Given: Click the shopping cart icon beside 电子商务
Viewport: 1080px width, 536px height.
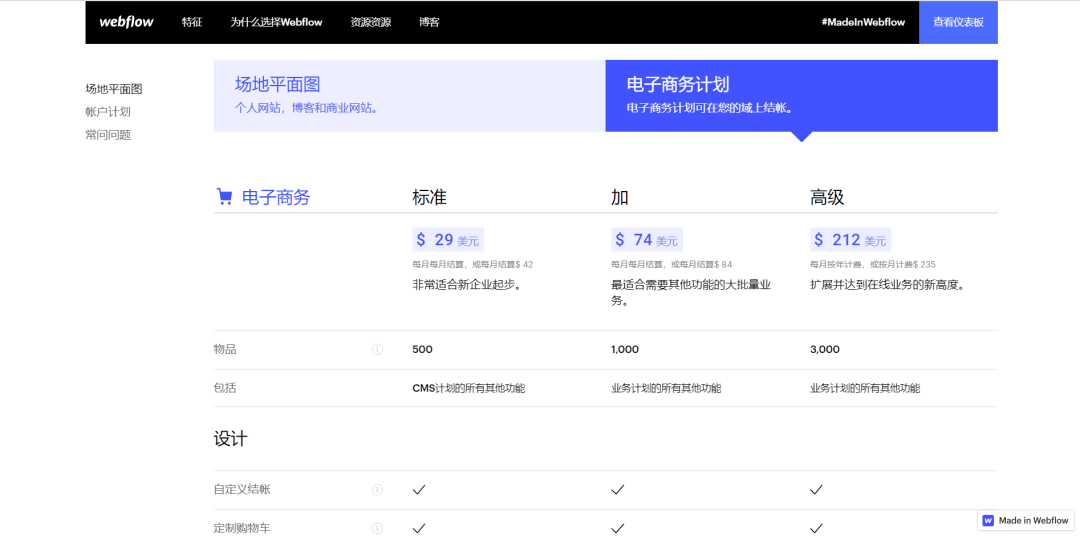Looking at the screenshot, I should point(225,197).
